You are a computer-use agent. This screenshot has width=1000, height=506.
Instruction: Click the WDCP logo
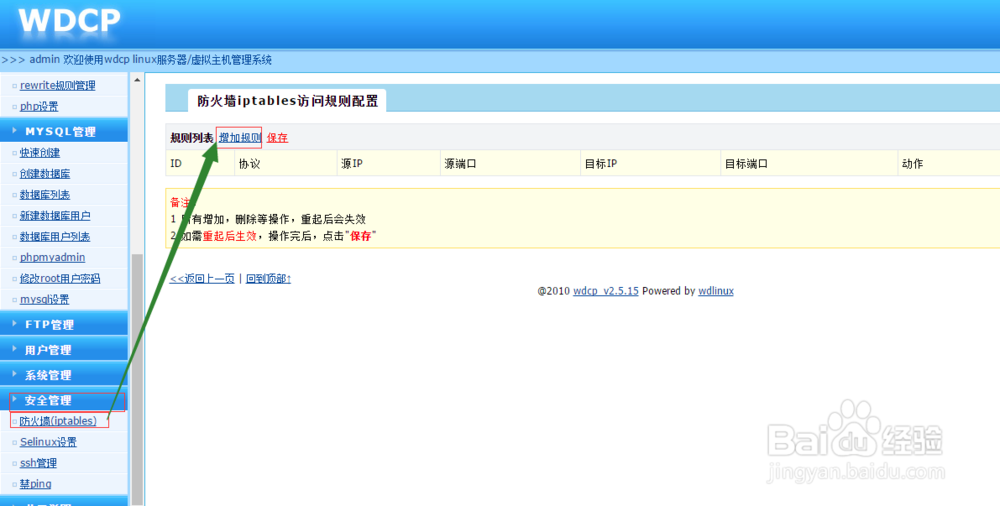click(69, 22)
